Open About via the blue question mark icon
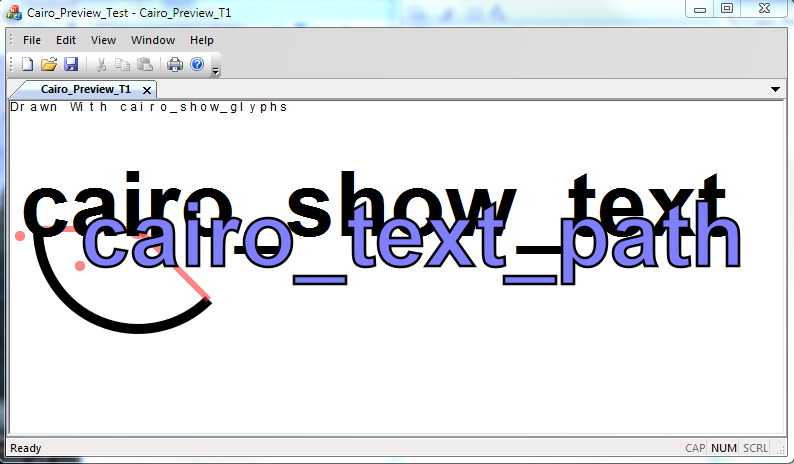794x464 pixels. click(x=197, y=64)
